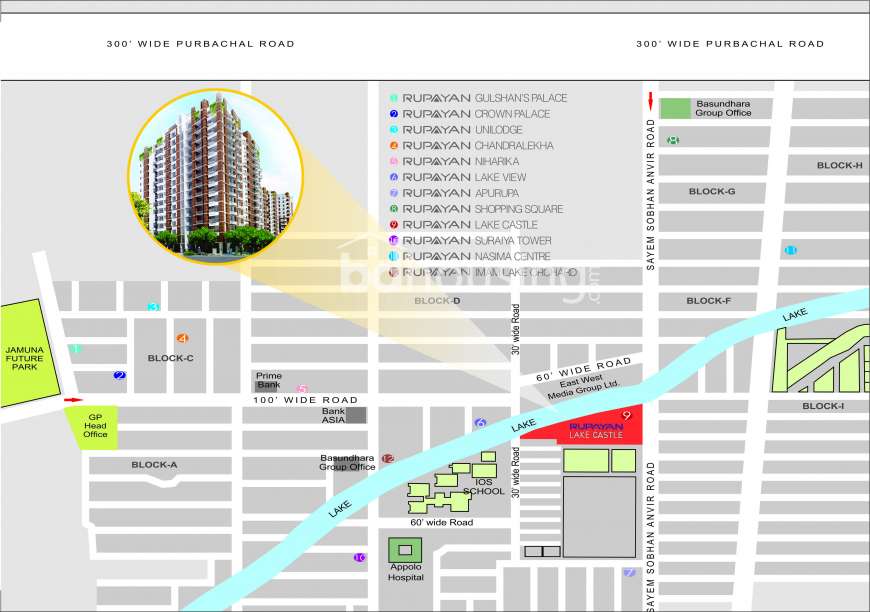The image size is (870, 612).
Task: Click the Bank ASIA label
Action: coord(333,416)
